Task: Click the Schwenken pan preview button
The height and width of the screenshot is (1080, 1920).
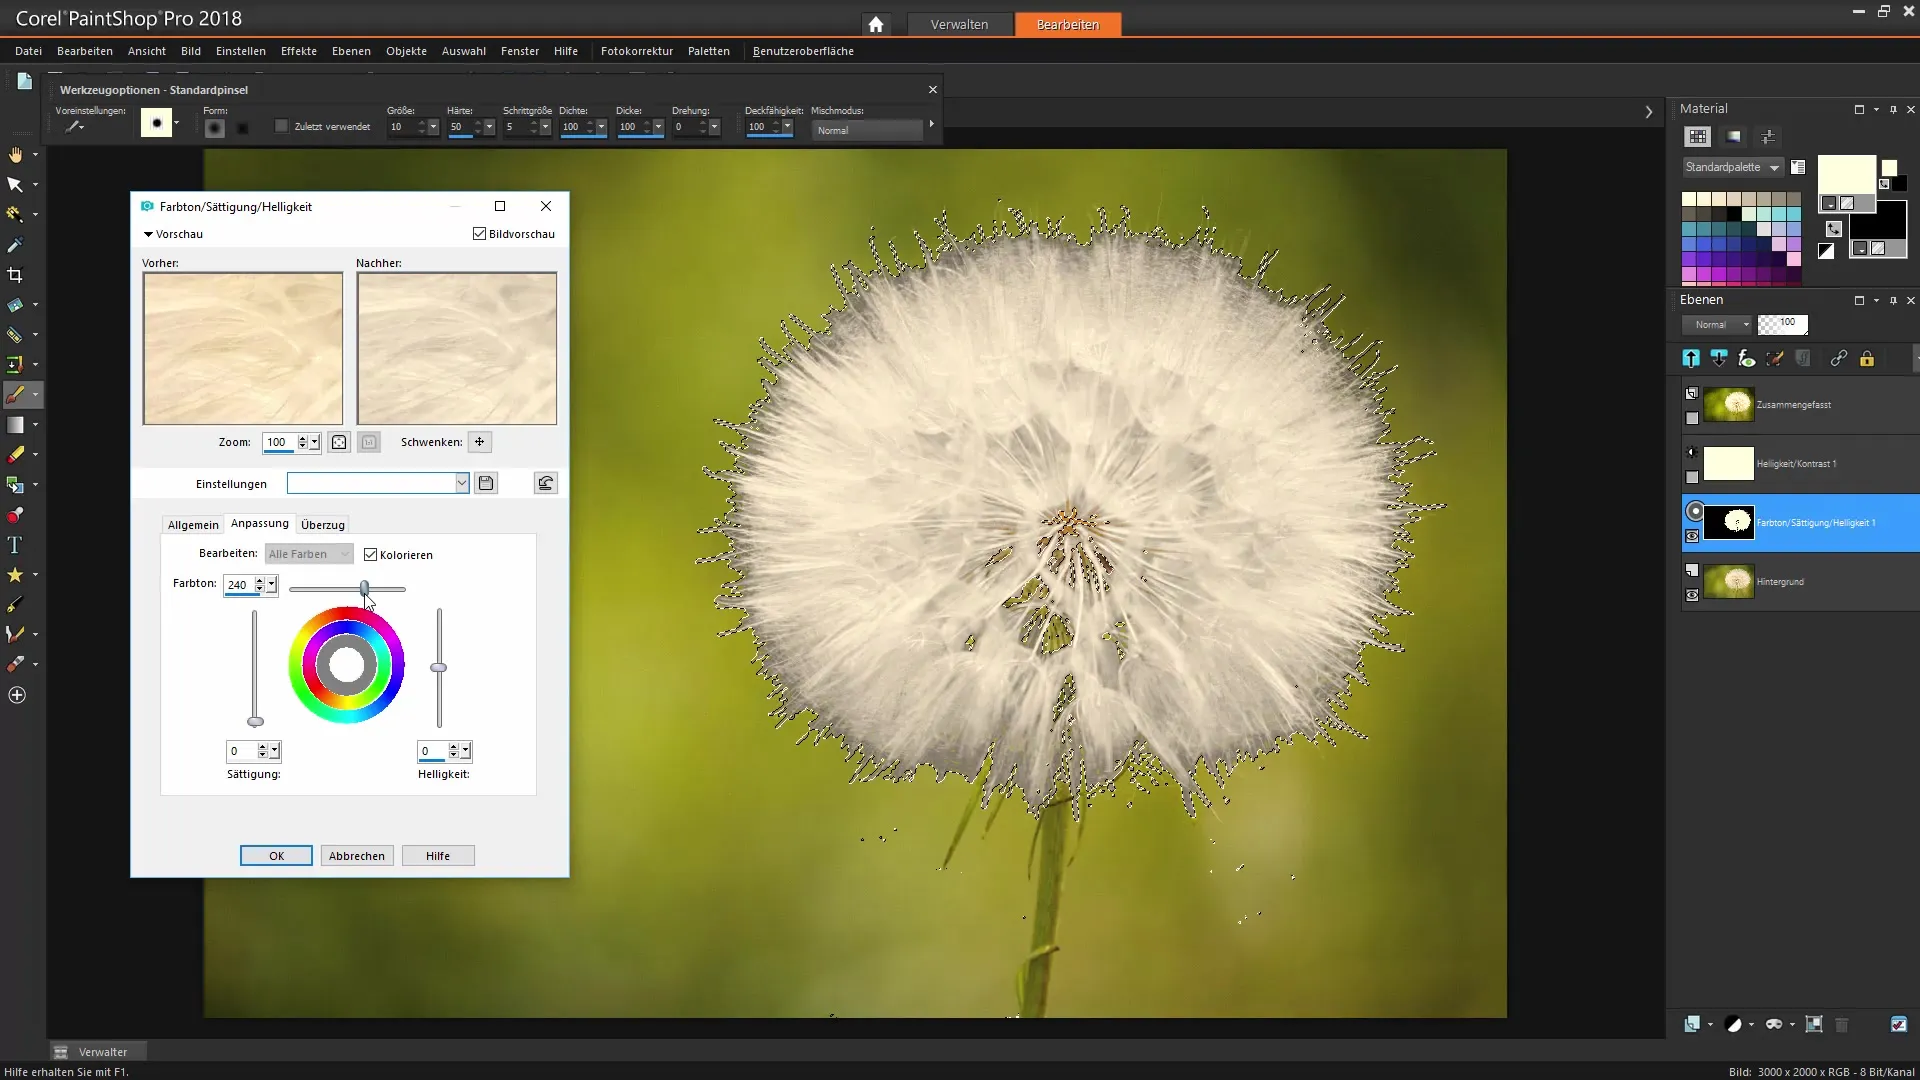Action: click(480, 442)
